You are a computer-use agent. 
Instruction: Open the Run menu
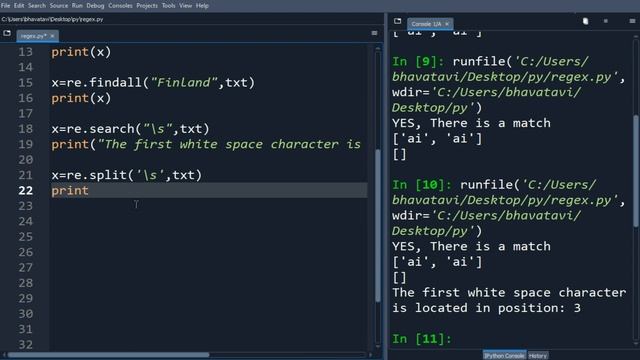point(77,6)
